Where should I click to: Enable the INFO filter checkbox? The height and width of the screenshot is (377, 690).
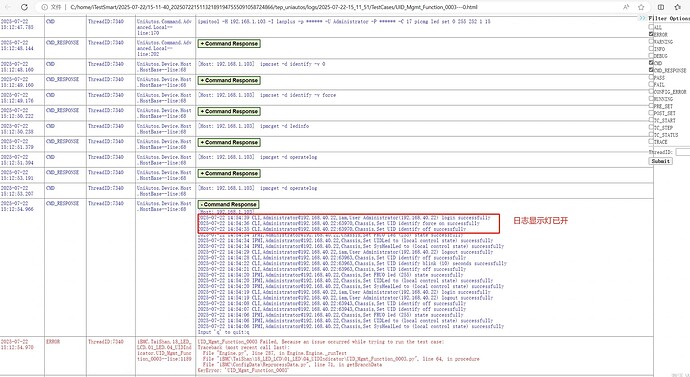click(x=651, y=48)
